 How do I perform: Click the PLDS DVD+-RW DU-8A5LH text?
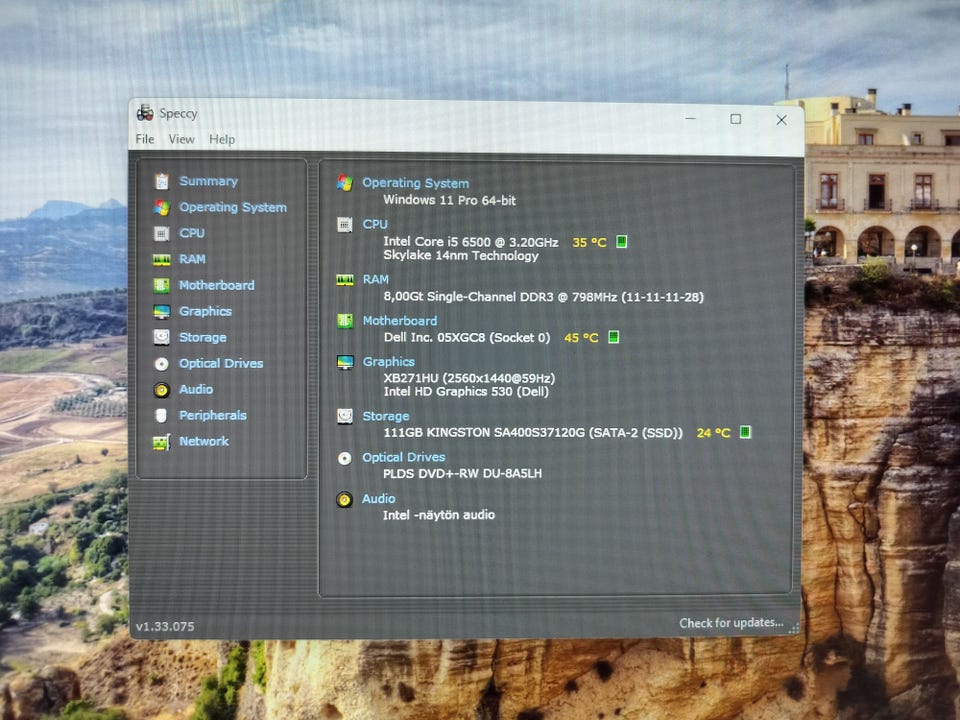coord(462,474)
